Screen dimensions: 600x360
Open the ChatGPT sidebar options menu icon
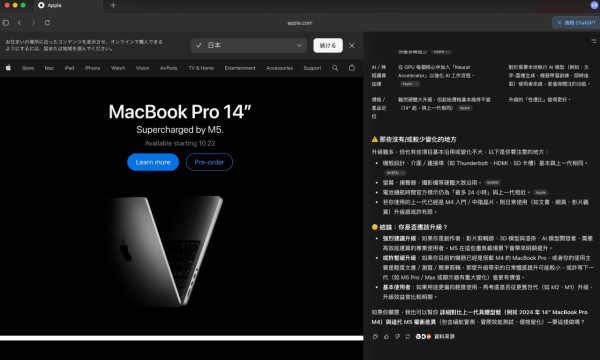point(593,41)
